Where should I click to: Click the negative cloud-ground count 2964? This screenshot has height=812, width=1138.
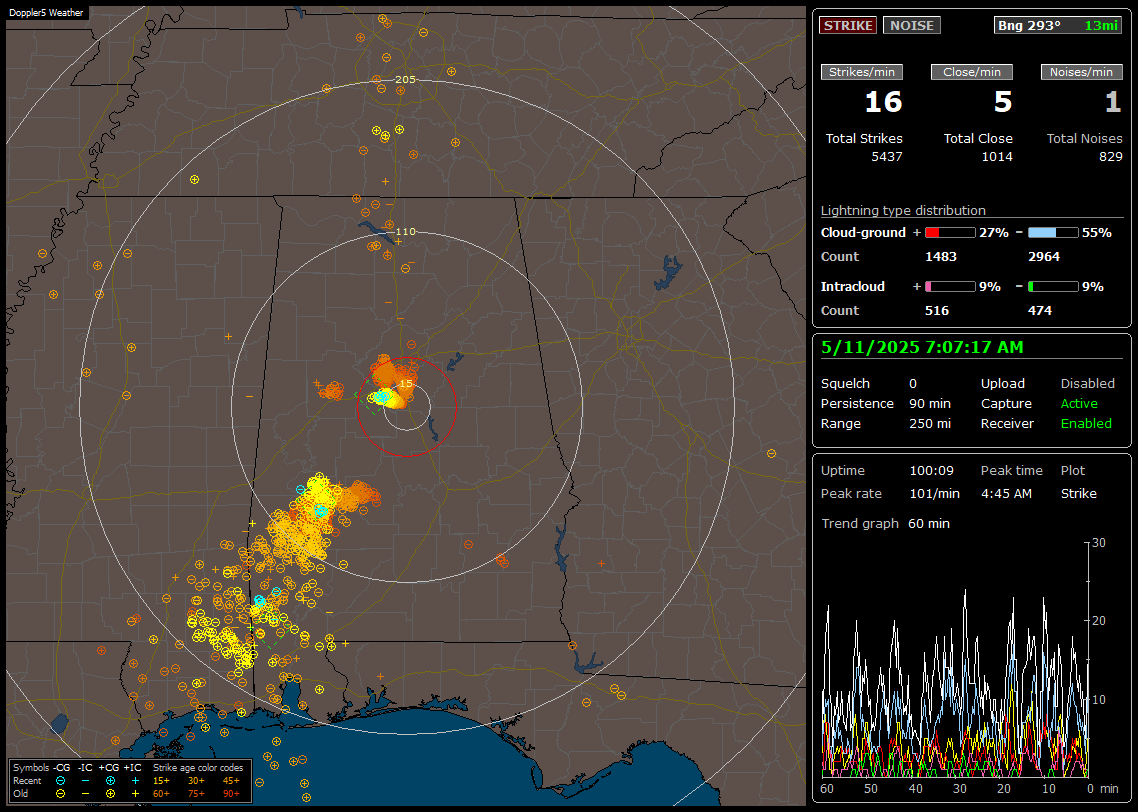tap(1044, 257)
